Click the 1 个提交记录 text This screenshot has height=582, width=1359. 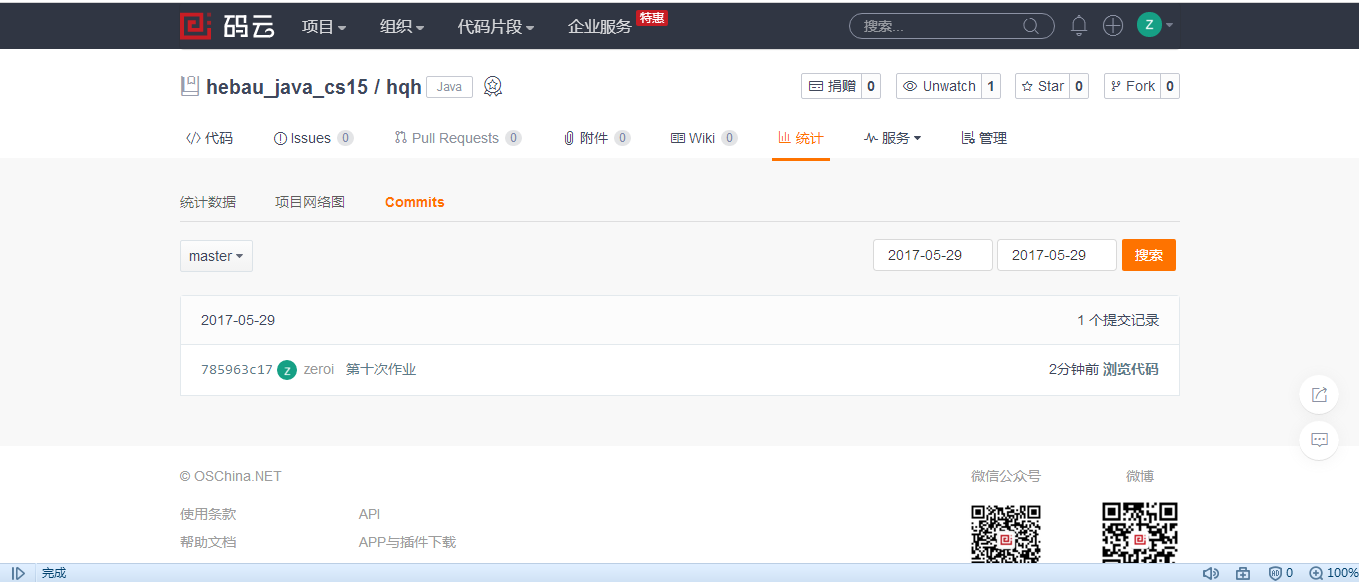coord(1118,320)
